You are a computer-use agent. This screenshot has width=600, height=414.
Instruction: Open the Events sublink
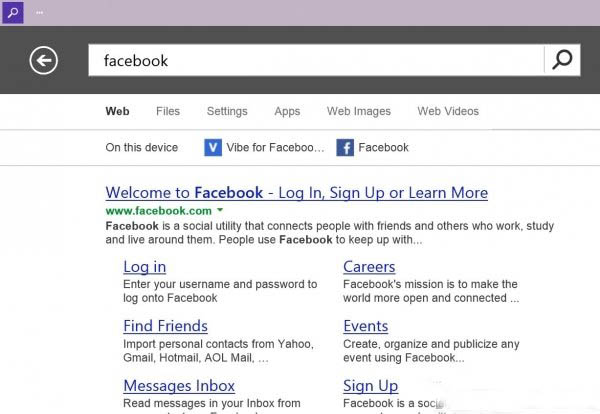point(365,326)
